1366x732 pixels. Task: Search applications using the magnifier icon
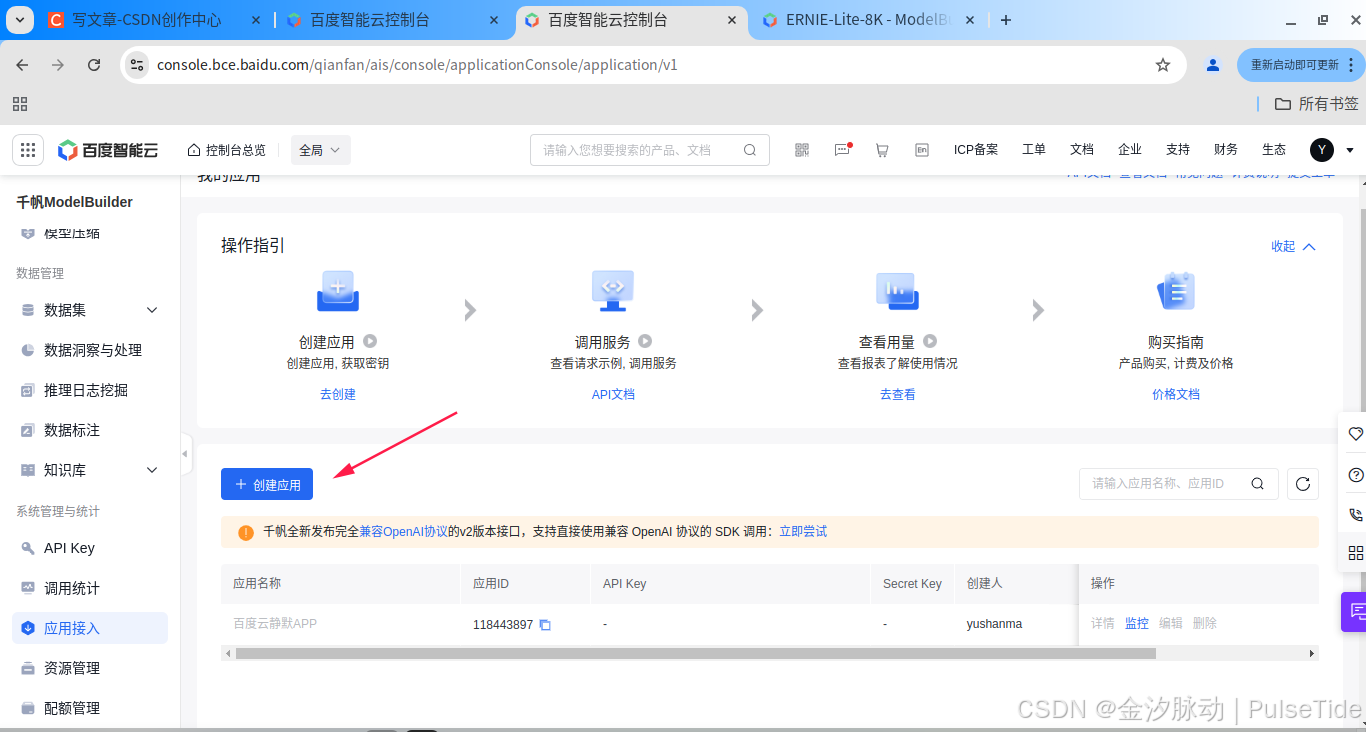(x=1258, y=484)
